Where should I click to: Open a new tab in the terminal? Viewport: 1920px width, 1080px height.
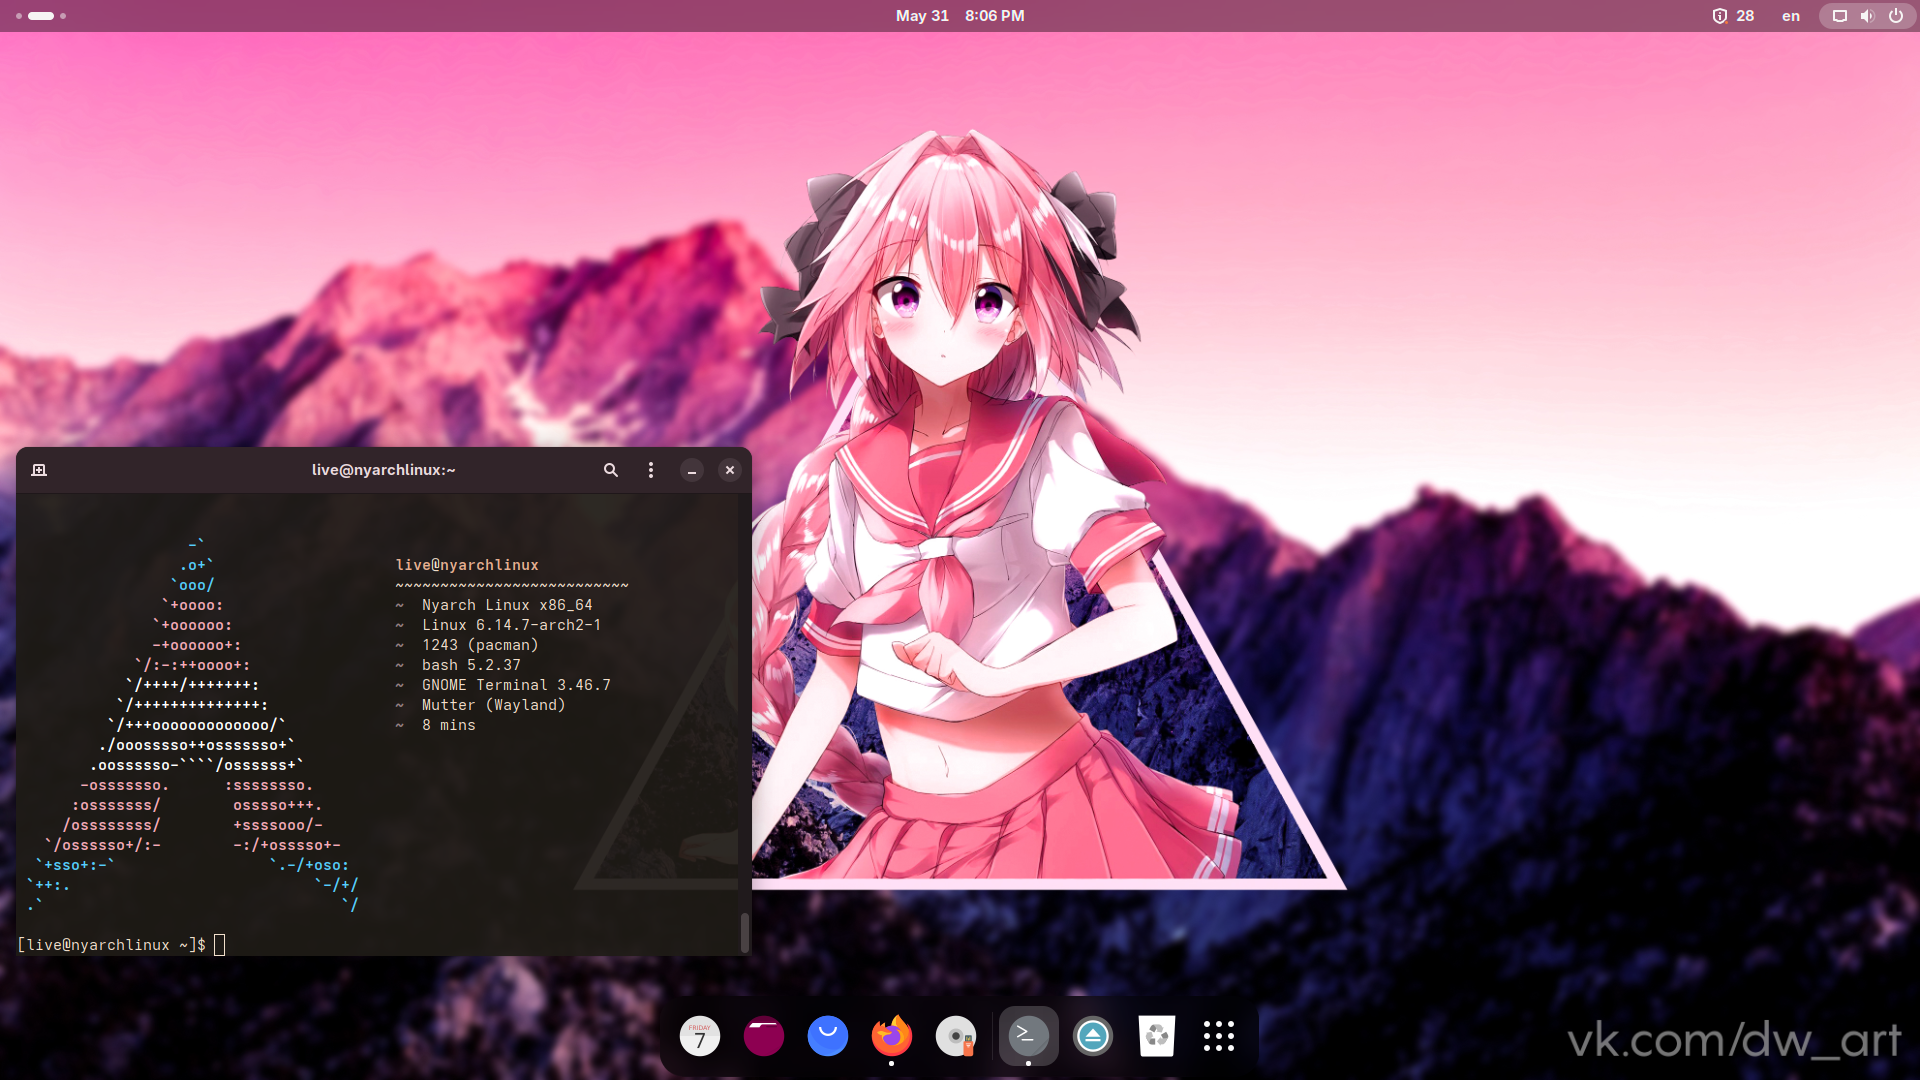[x=39, y=470]
